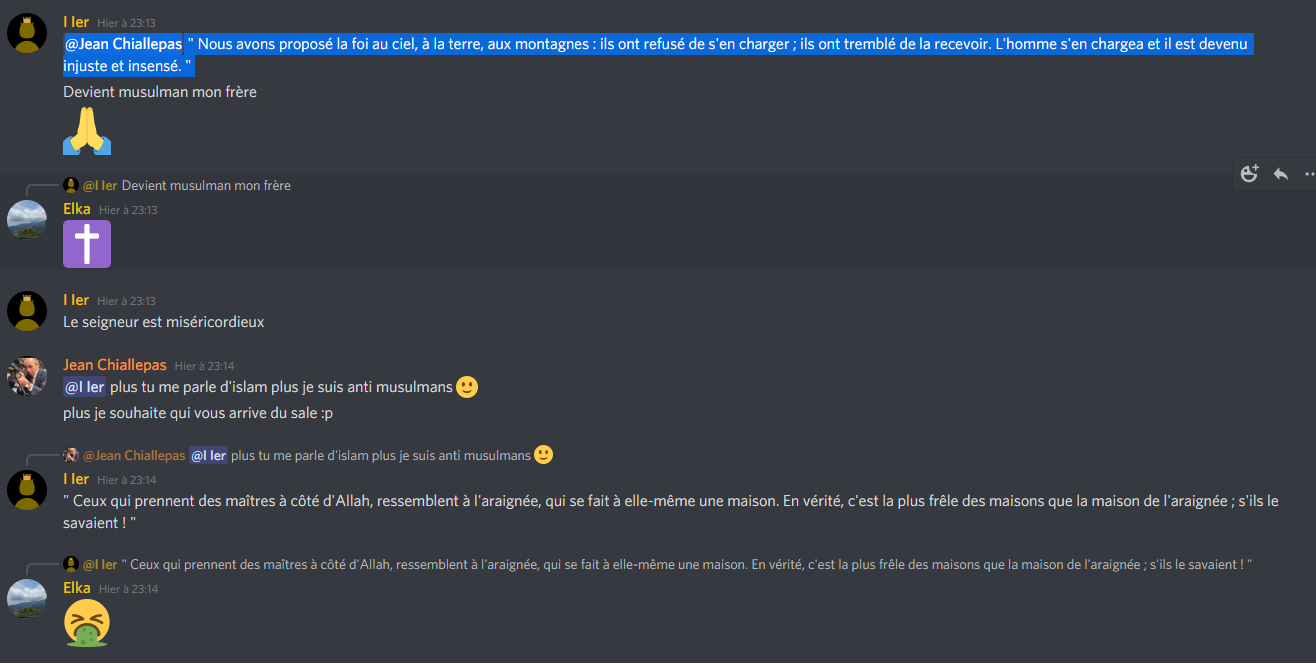Click the Elka username above the cross emoji
This screenshot has width=1316, height=664.
(x=77, y=209)
